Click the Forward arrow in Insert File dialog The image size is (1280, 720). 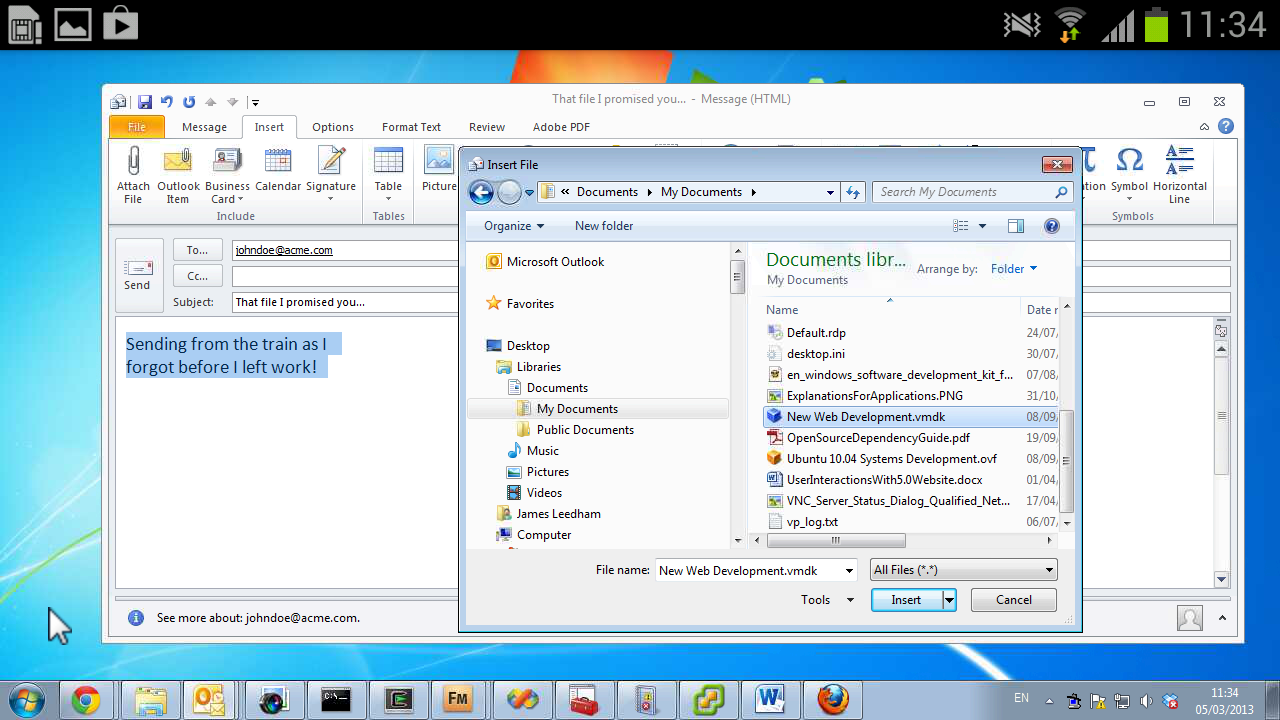pos(509,192)
